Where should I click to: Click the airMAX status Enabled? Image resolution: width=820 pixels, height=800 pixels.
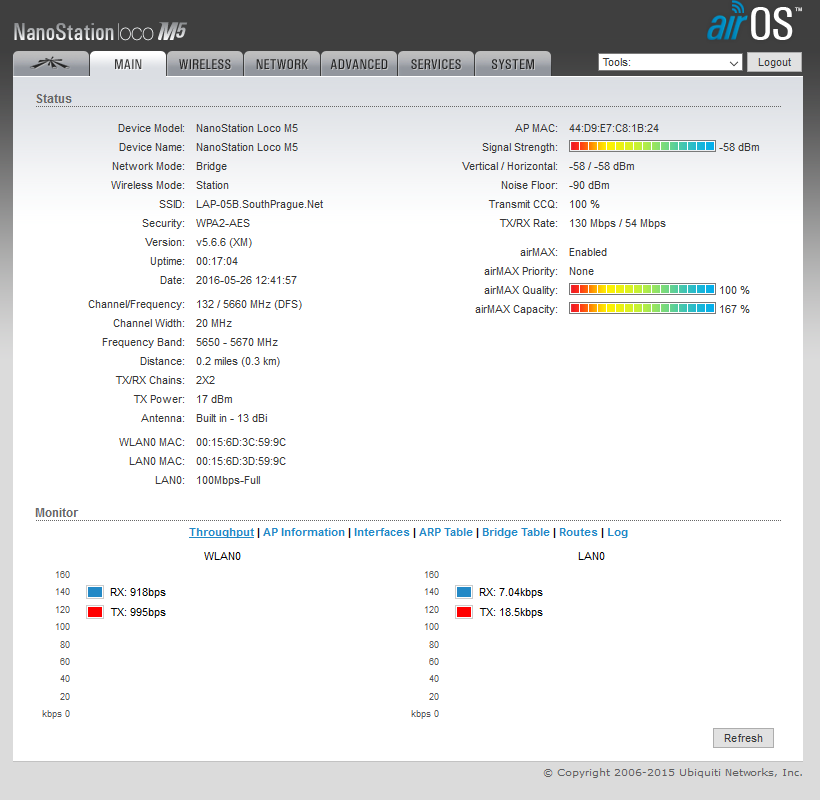[588, 252]
